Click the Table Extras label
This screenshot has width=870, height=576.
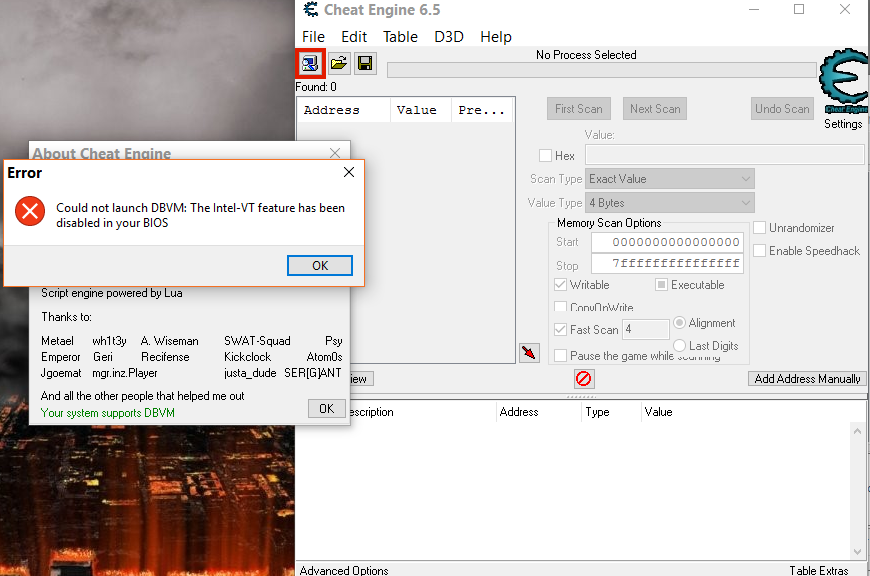click(x=819, y=570)
